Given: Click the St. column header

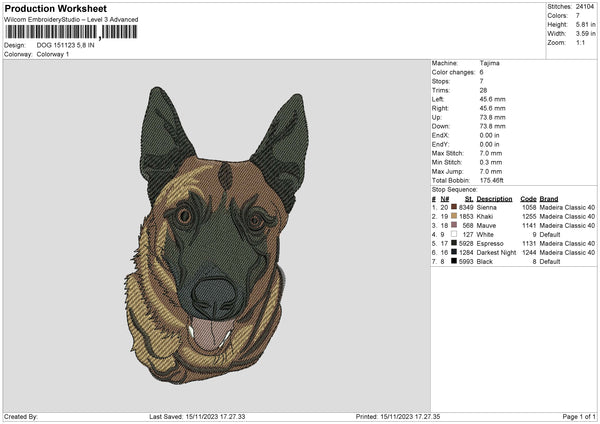Looking at the screenshot, I should pos(468,199).
